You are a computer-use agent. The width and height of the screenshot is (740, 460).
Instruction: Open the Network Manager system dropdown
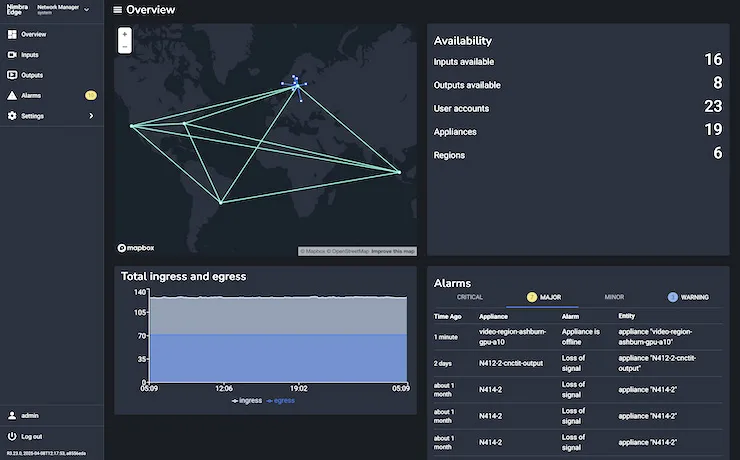click(86, 10)
